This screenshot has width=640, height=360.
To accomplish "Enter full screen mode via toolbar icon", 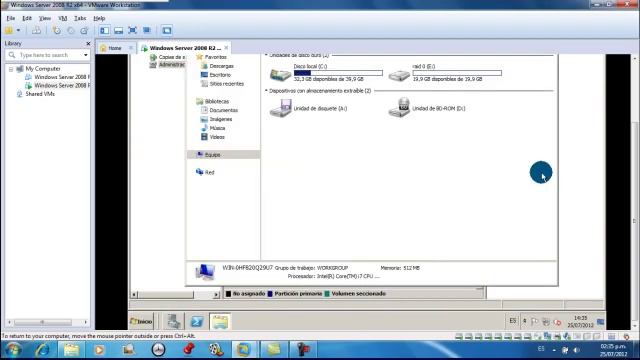I will 132,31.
